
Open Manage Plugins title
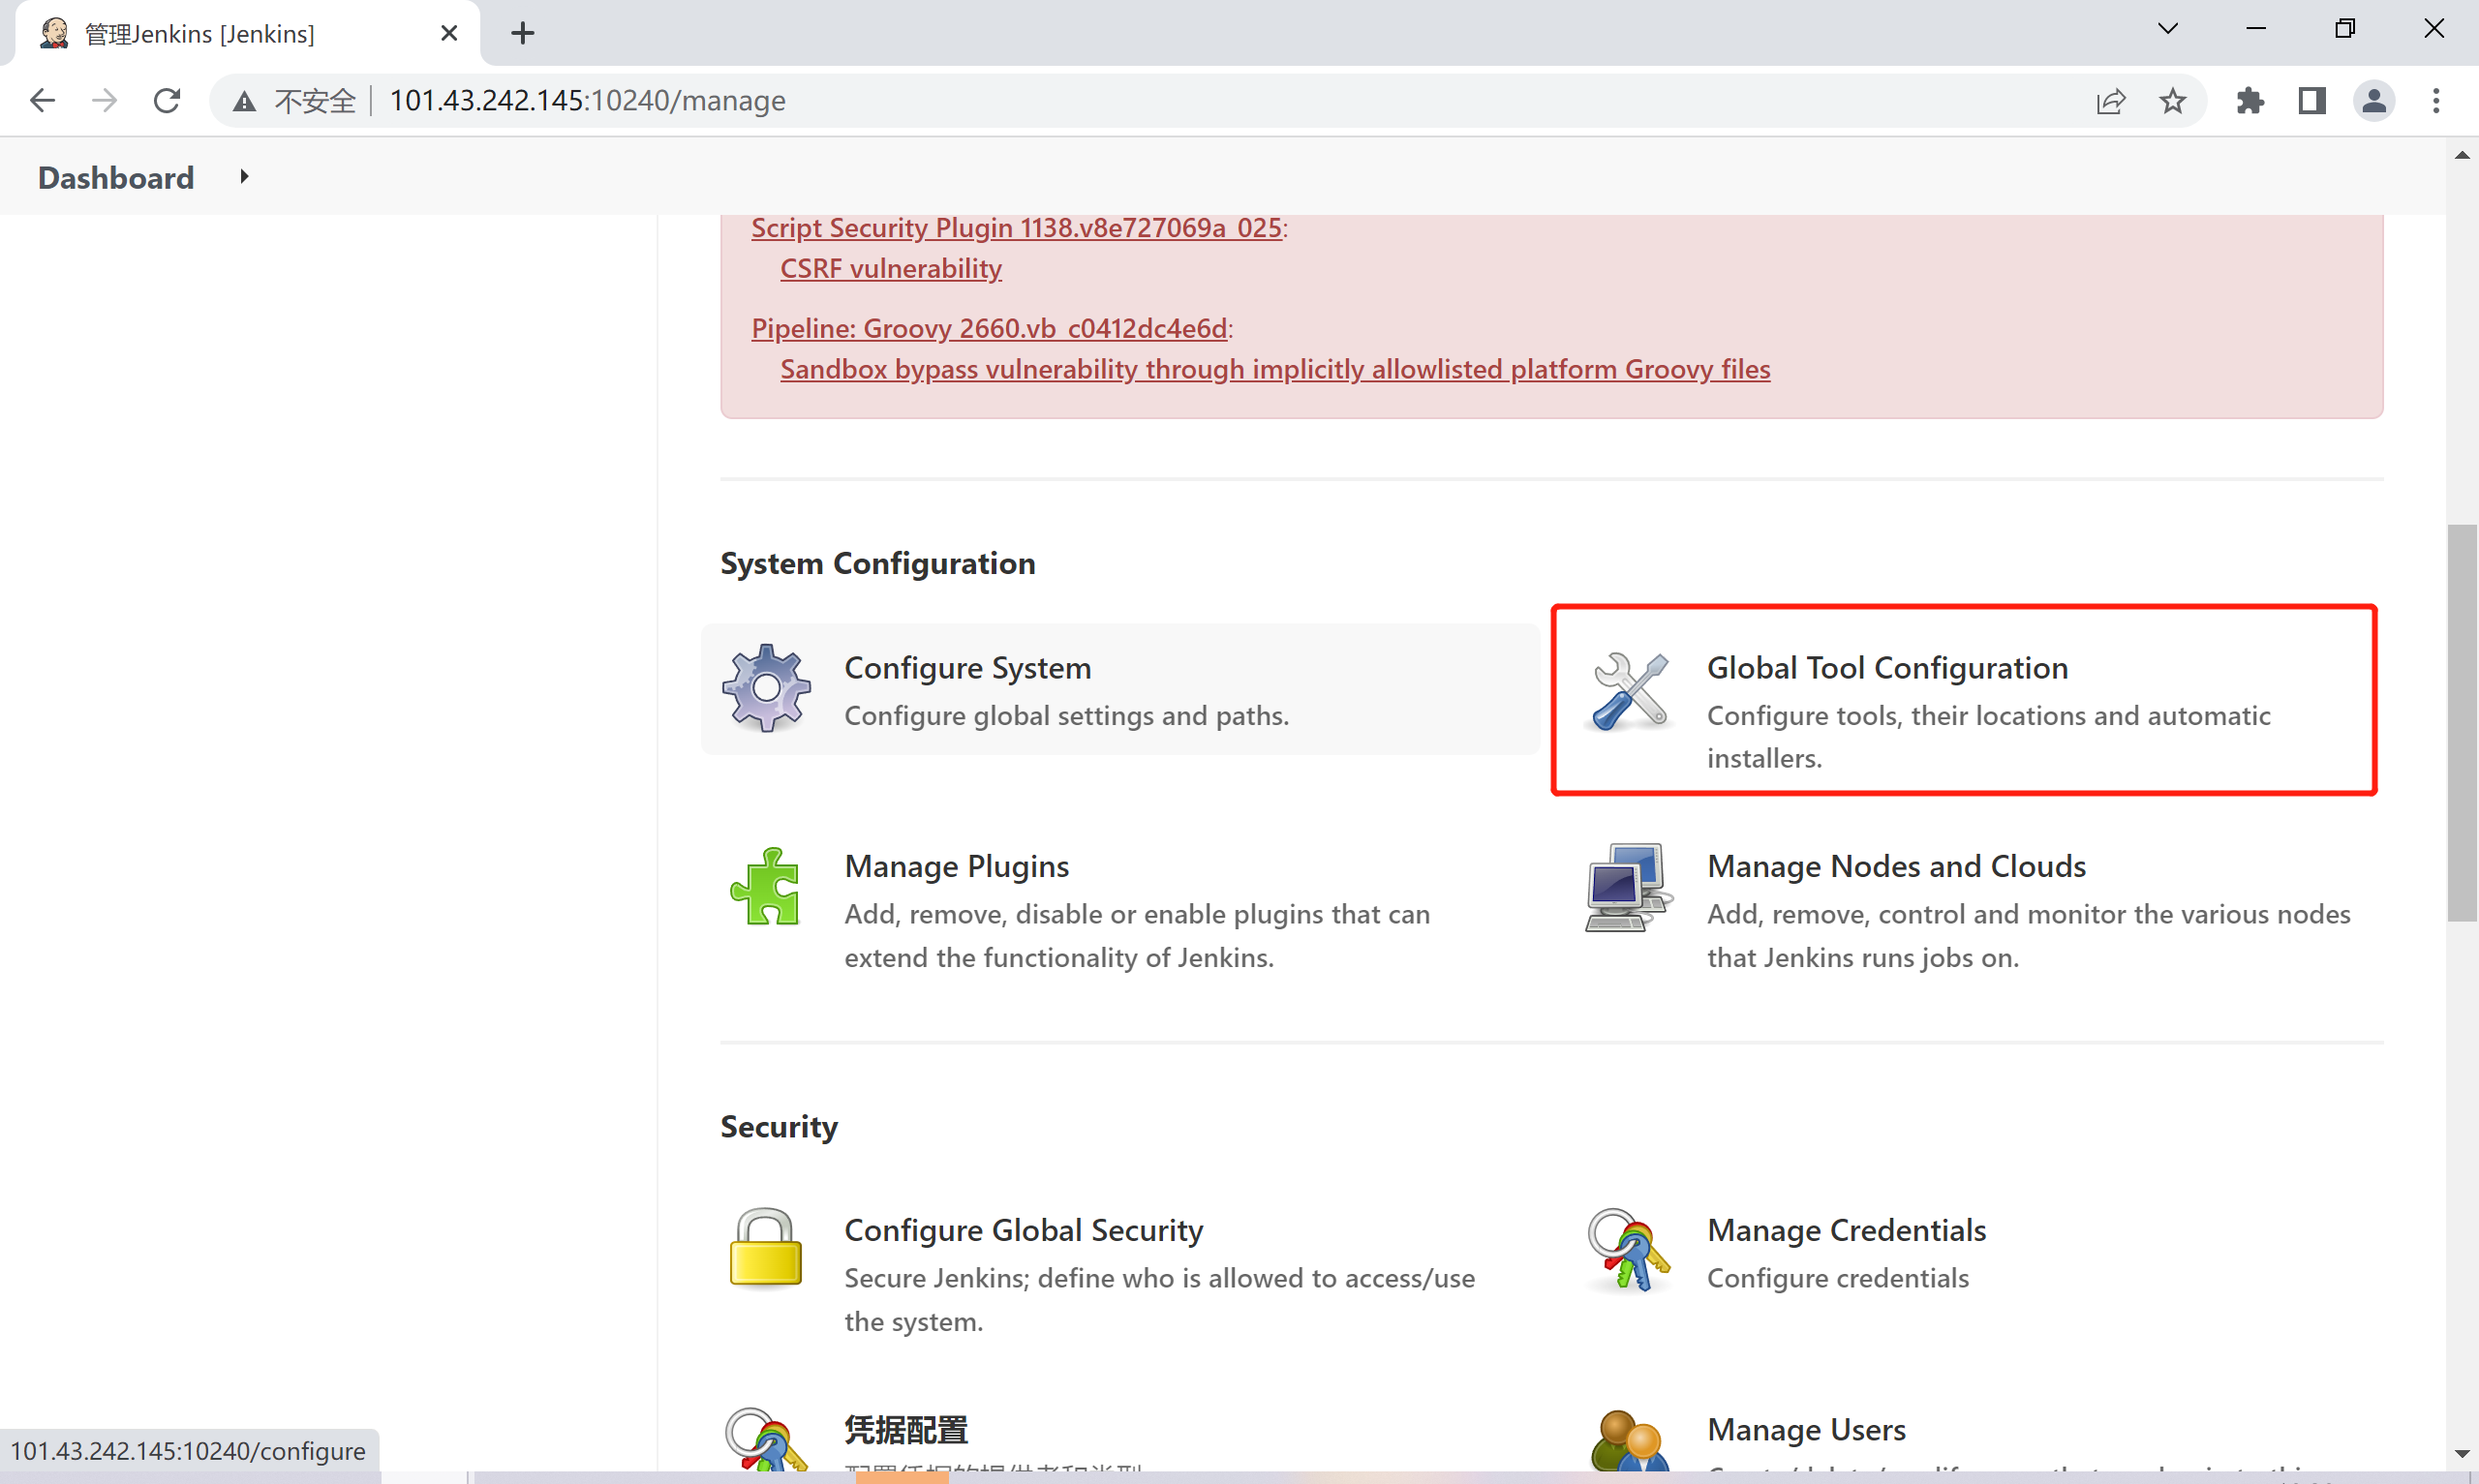[x=956, y=866]
